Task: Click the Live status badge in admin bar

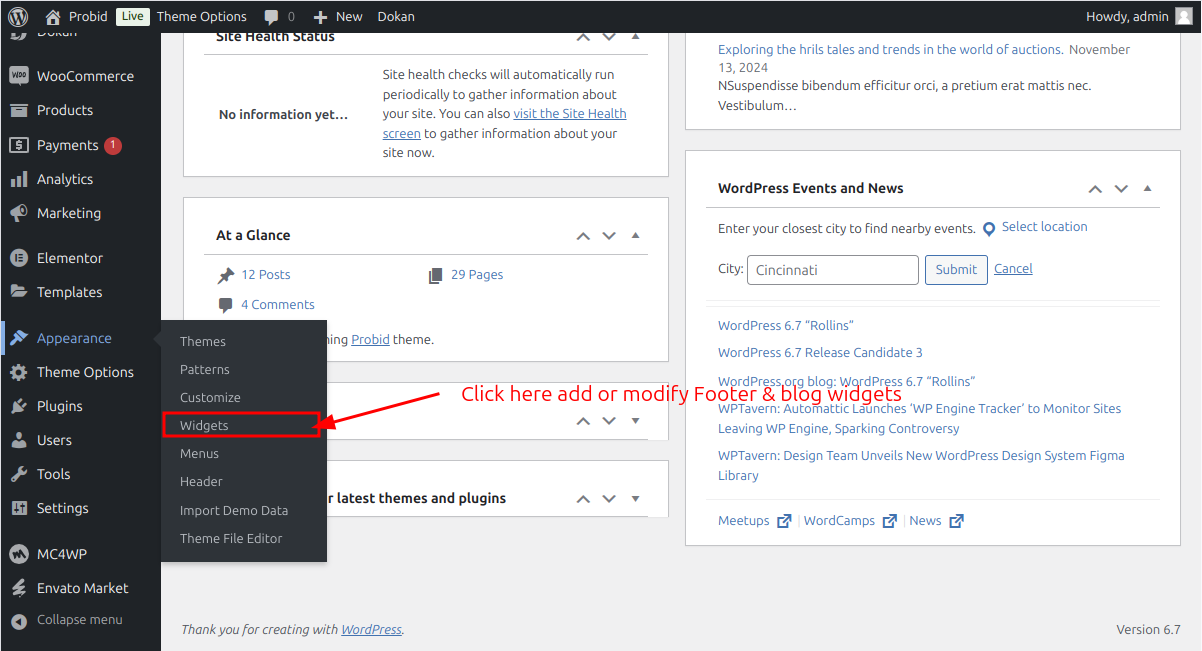Action: (x=132, y=16)
